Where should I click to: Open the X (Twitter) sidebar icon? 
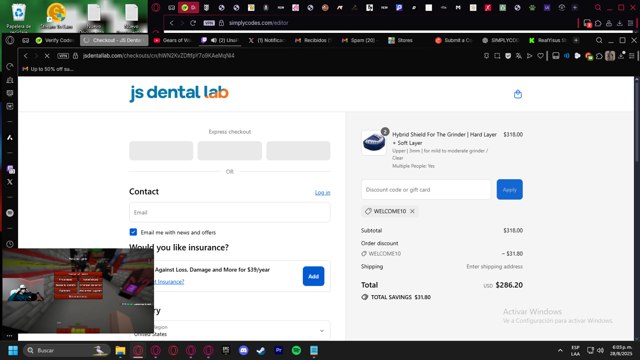tap(10, 182)
